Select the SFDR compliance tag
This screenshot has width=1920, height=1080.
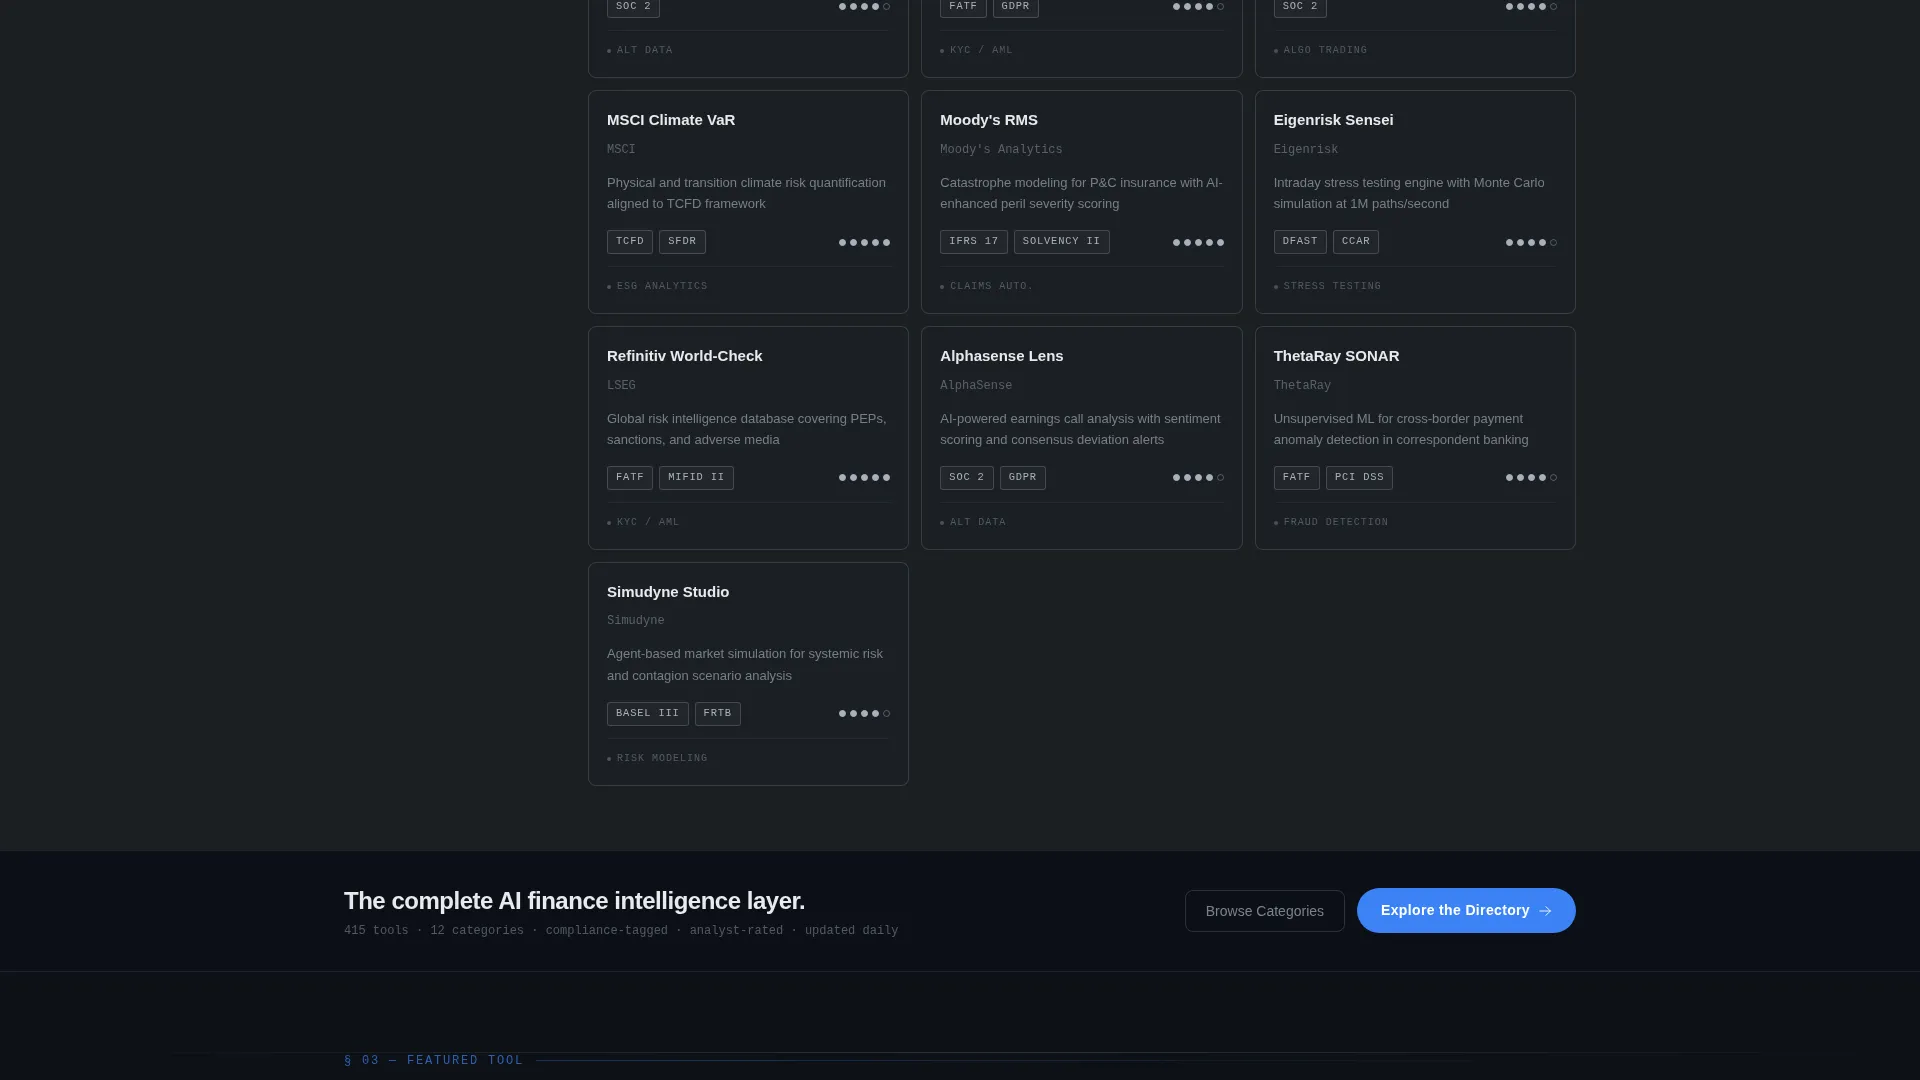682,242
